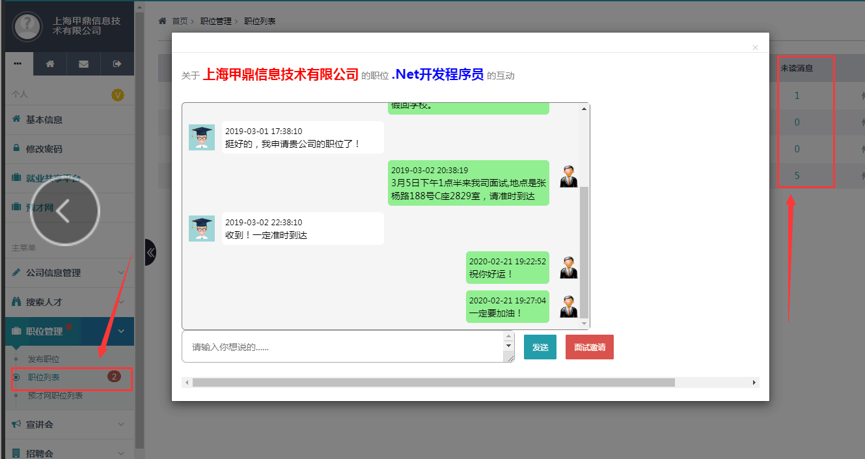Click the dialog horizontal scrollbar thumb
Viewport: 865px width, 459px height.
pos(434,382)
